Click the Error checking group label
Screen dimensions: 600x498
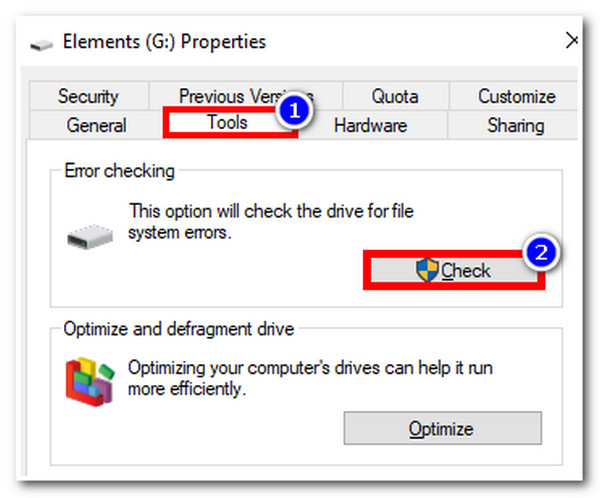tap(119, 171)
